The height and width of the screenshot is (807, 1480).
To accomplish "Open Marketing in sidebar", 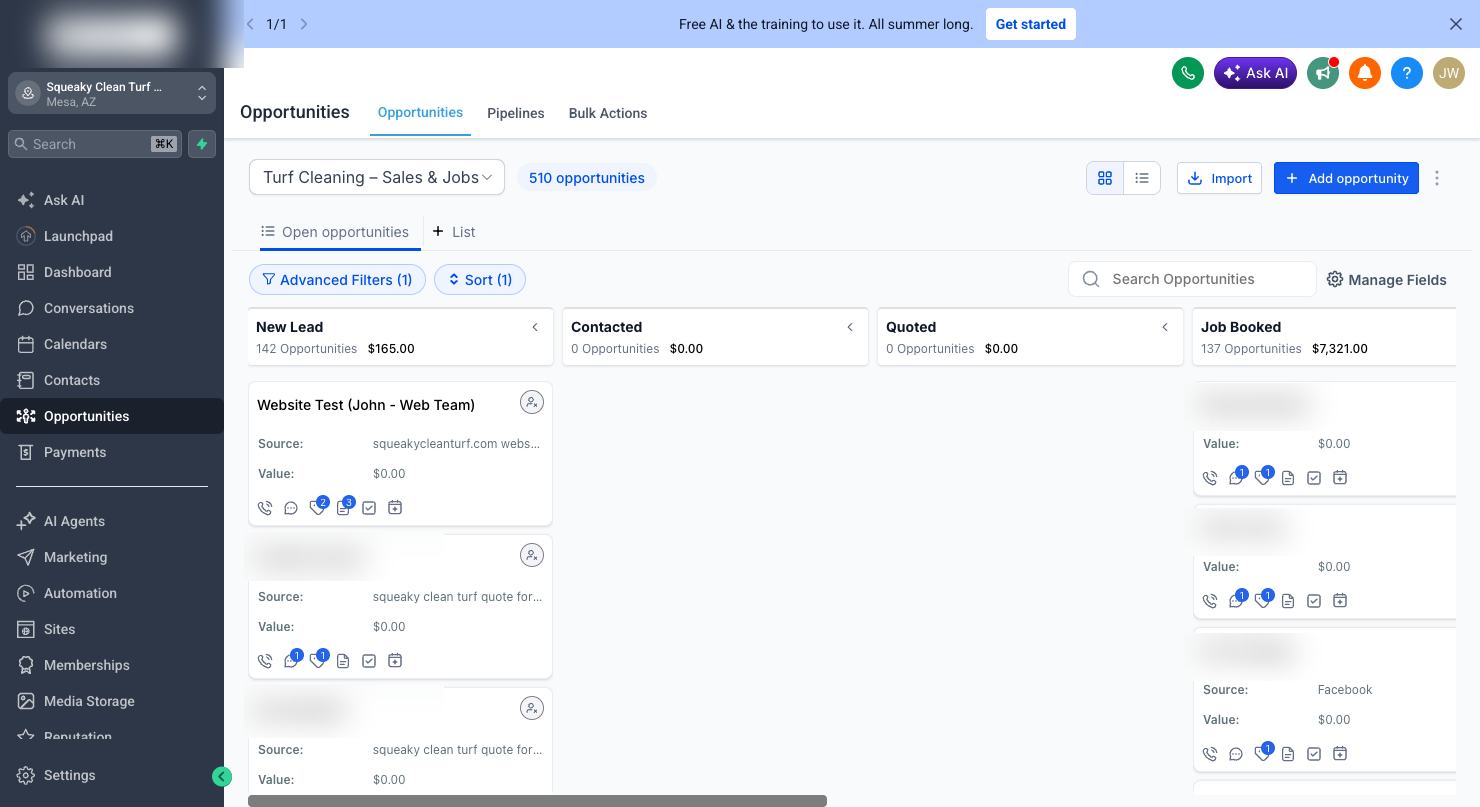I will point(112,557).
